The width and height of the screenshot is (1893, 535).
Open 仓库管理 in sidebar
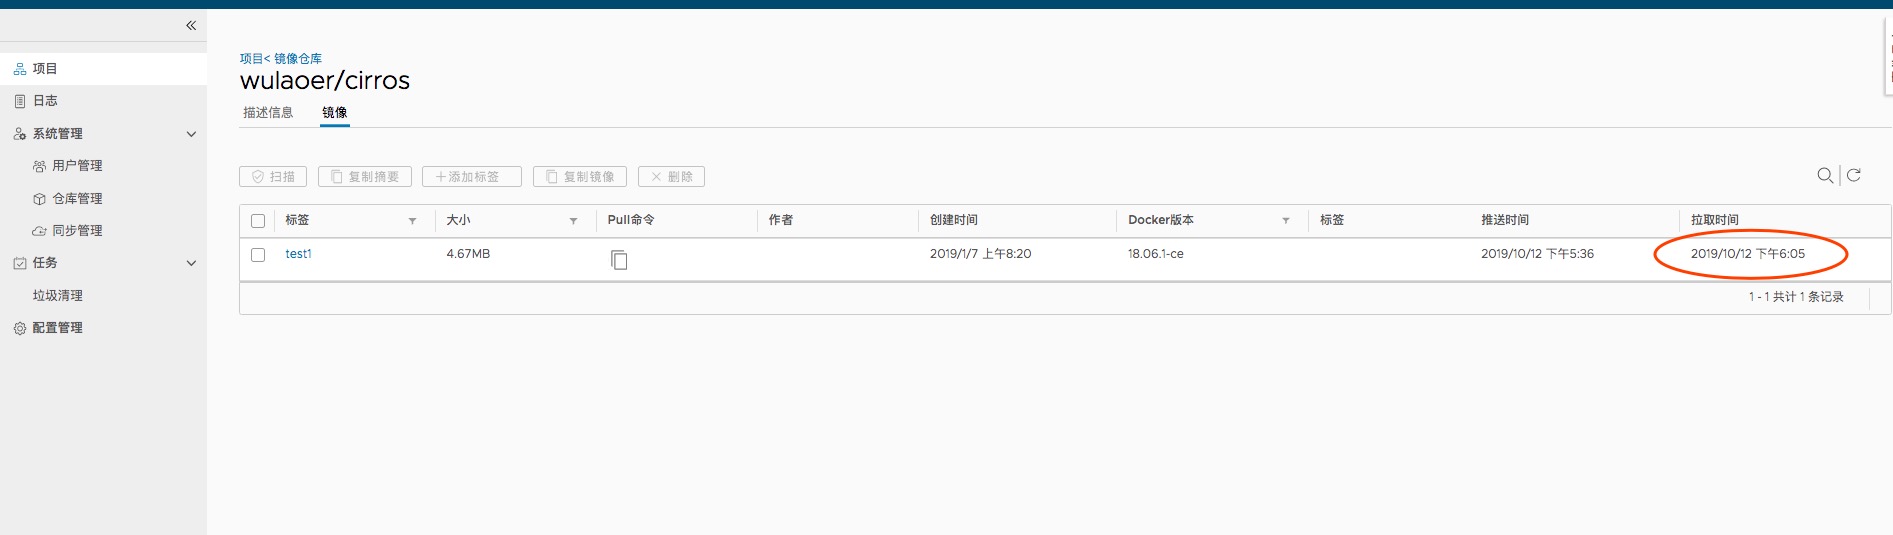pyautogui.click(x=77, y=199)
